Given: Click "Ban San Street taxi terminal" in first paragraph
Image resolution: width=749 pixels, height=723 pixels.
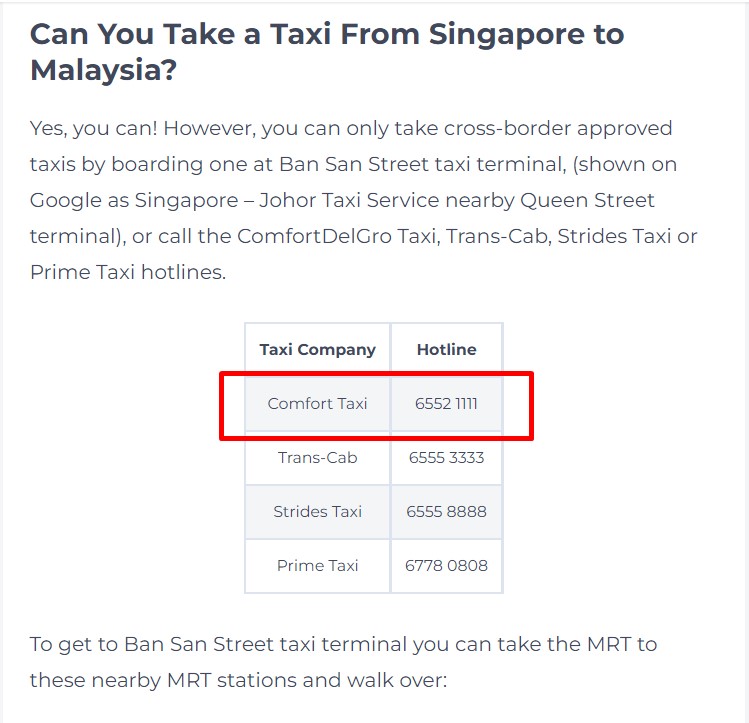Looking at the screenshot, I should point(423,164).
